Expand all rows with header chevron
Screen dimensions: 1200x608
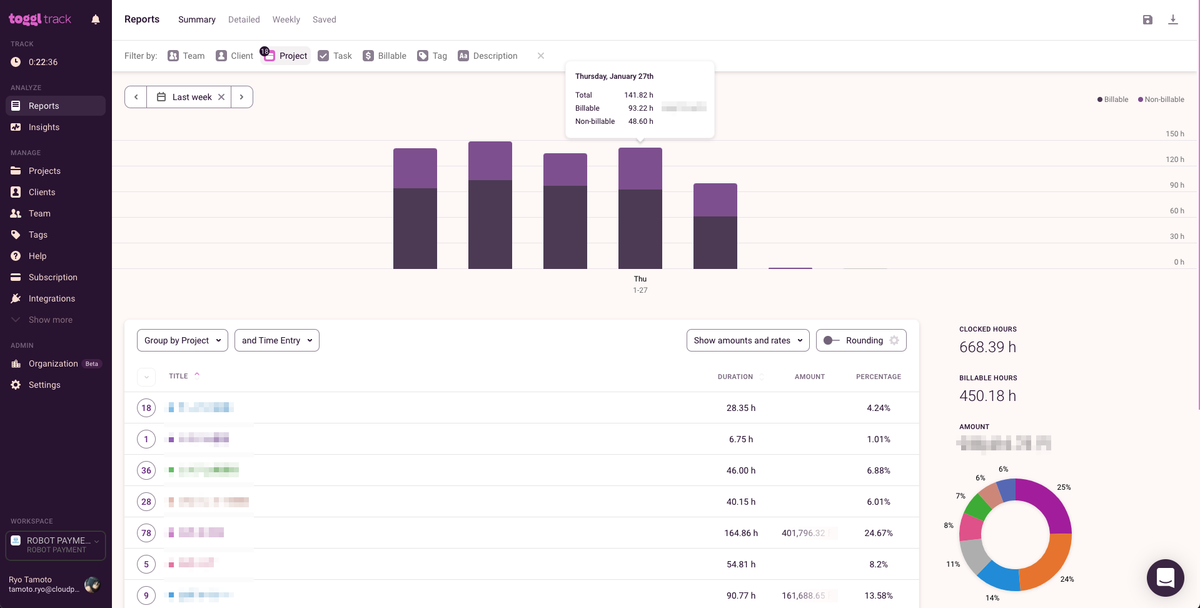coord(147,377)
